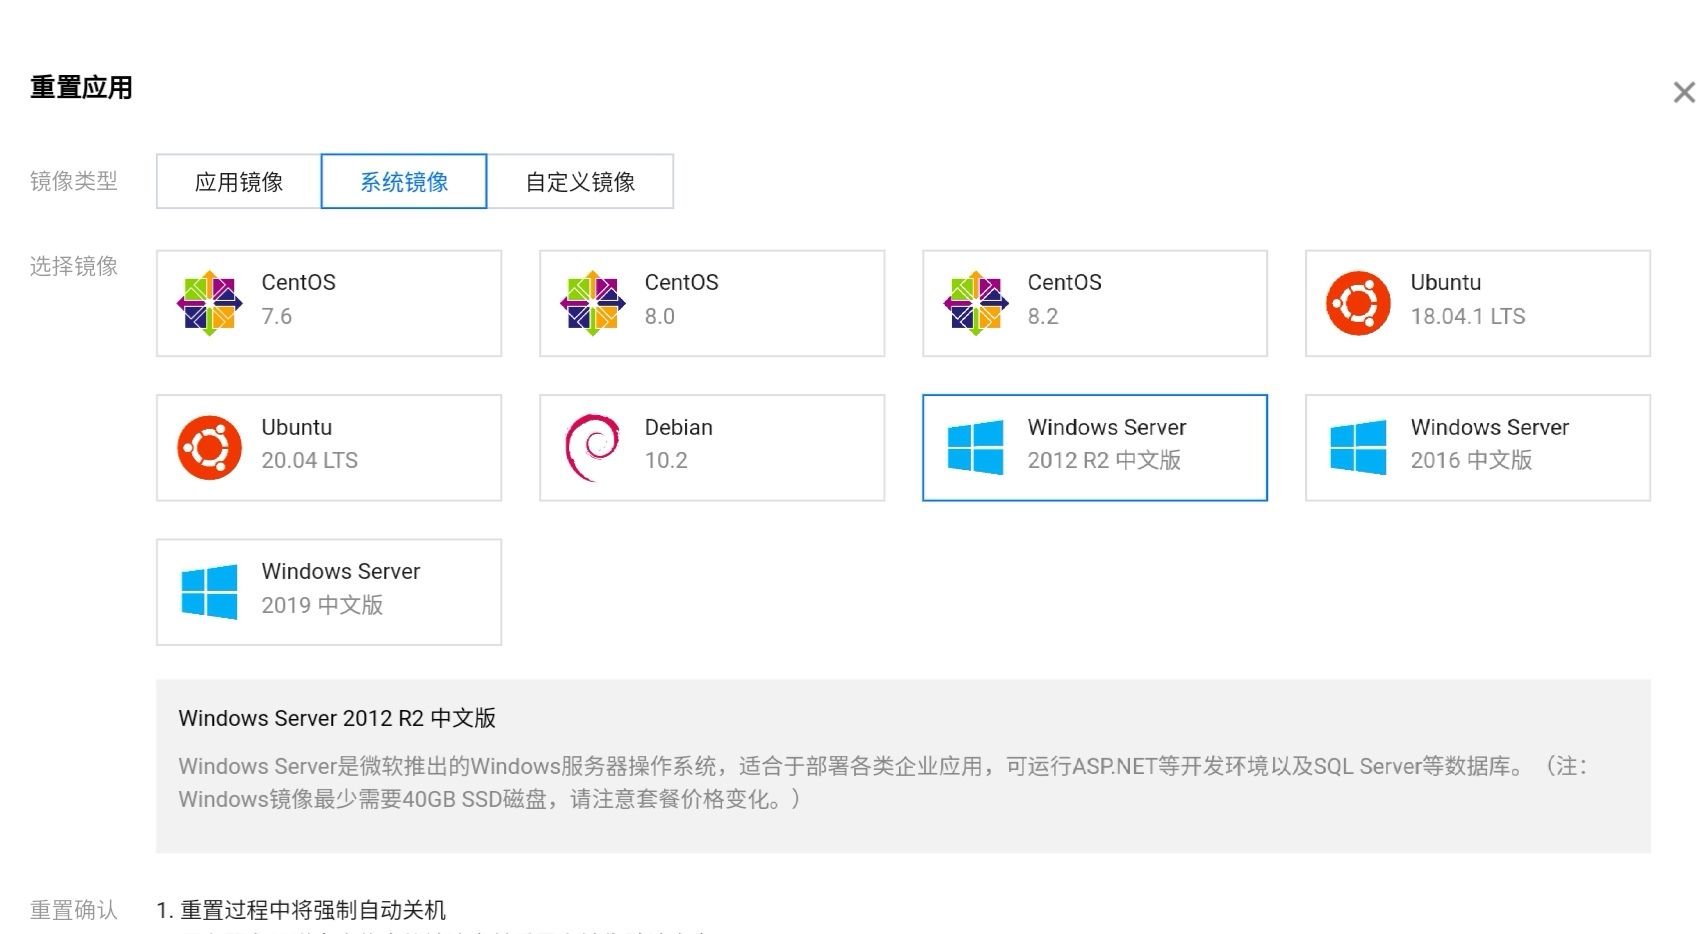The height and width of the screenshot is (934, 1697).
Task: Click the Ubuntu 20.04 LTS logo icon
Action: point(209,445)
